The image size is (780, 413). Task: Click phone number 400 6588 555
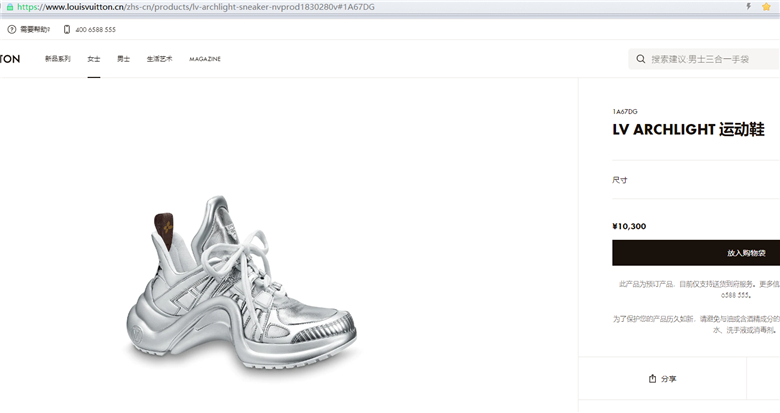(x=96, y=30)
